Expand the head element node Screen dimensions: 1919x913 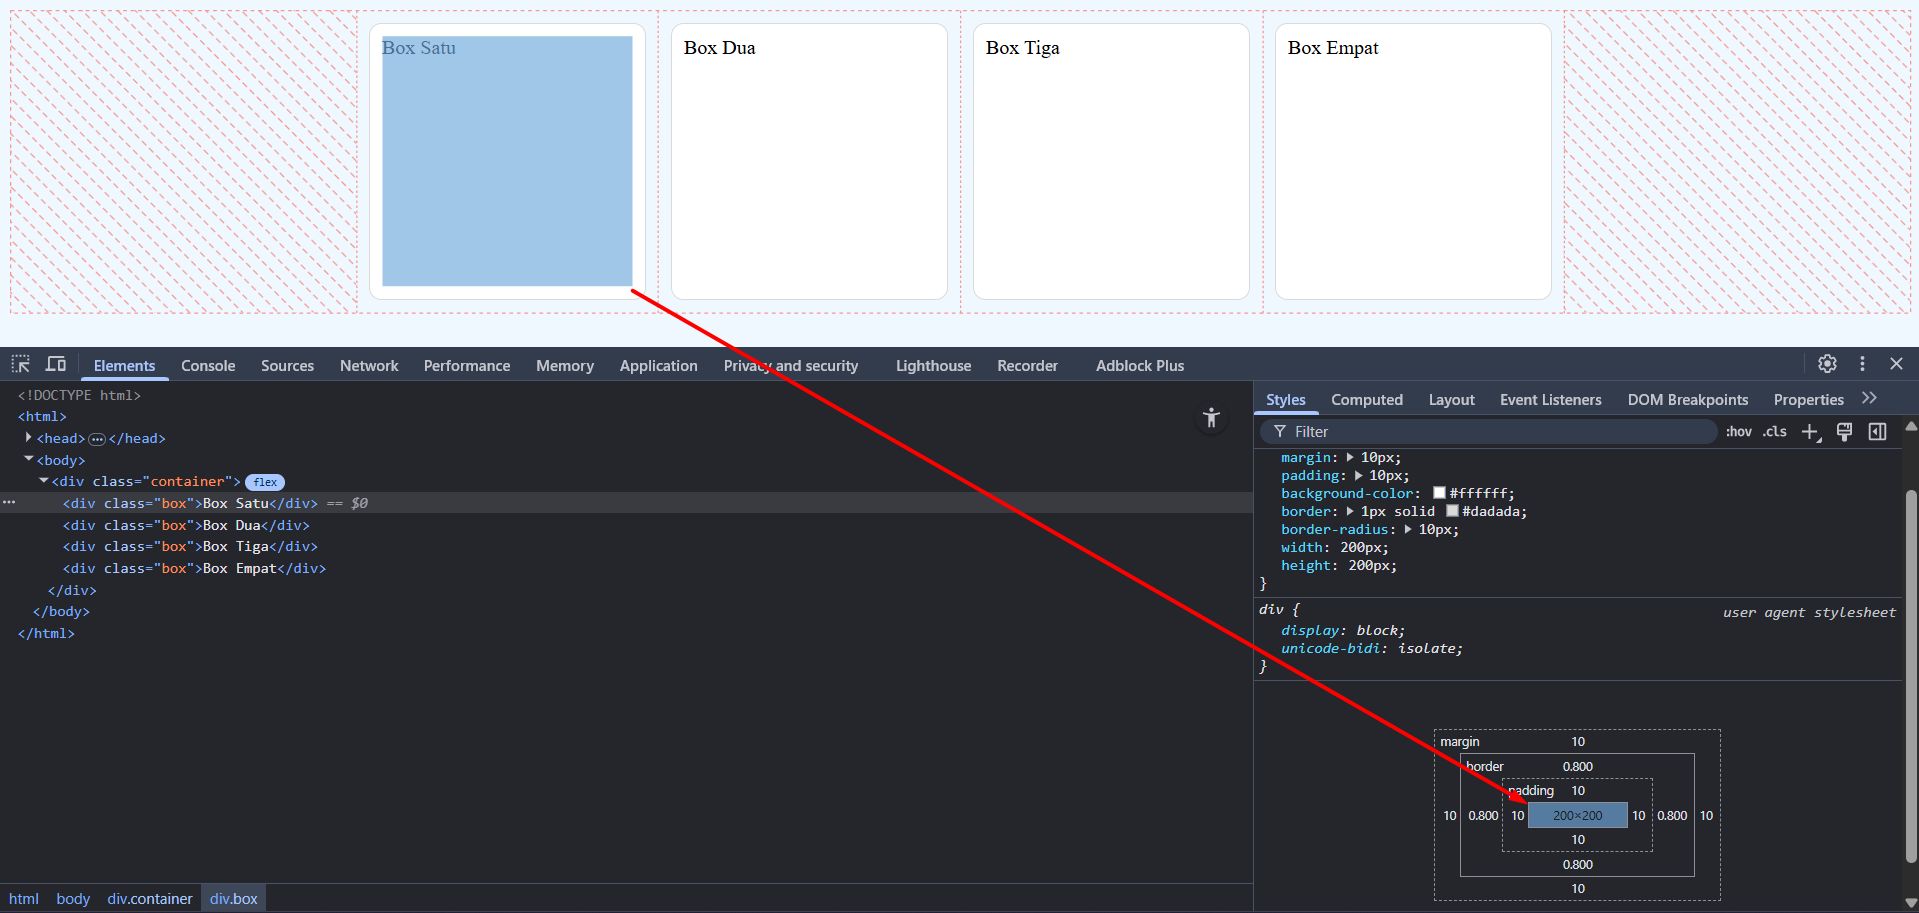tap(29, 438)
